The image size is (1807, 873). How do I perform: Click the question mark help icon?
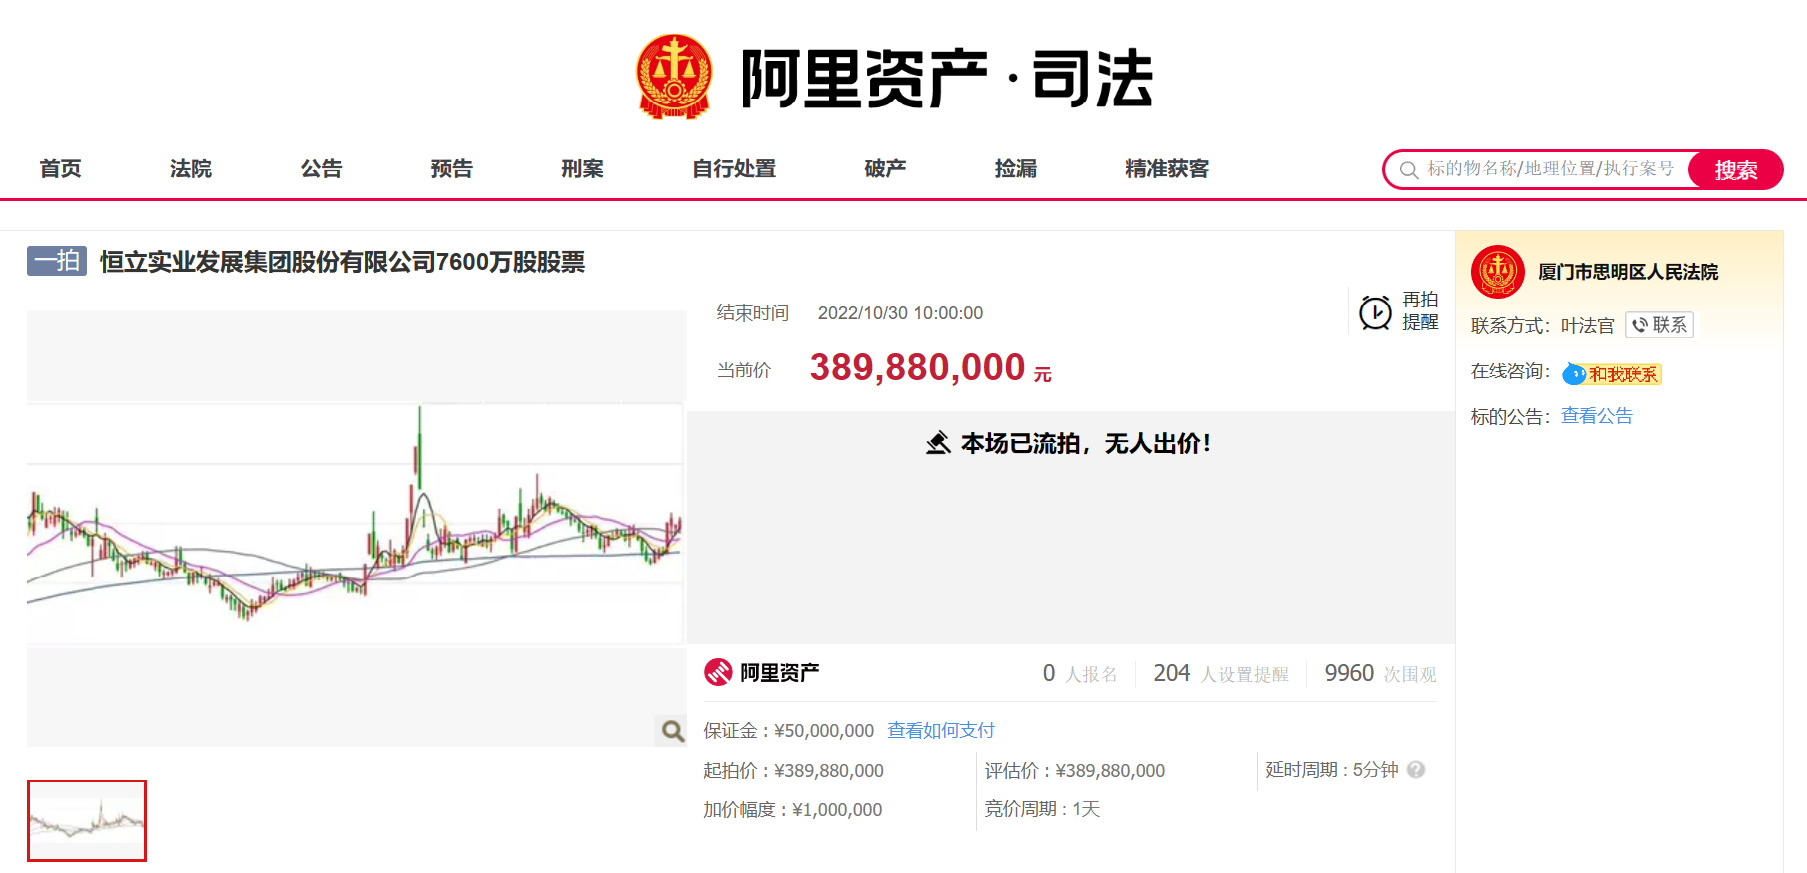pyautogui.click(x=1416, y=769)
